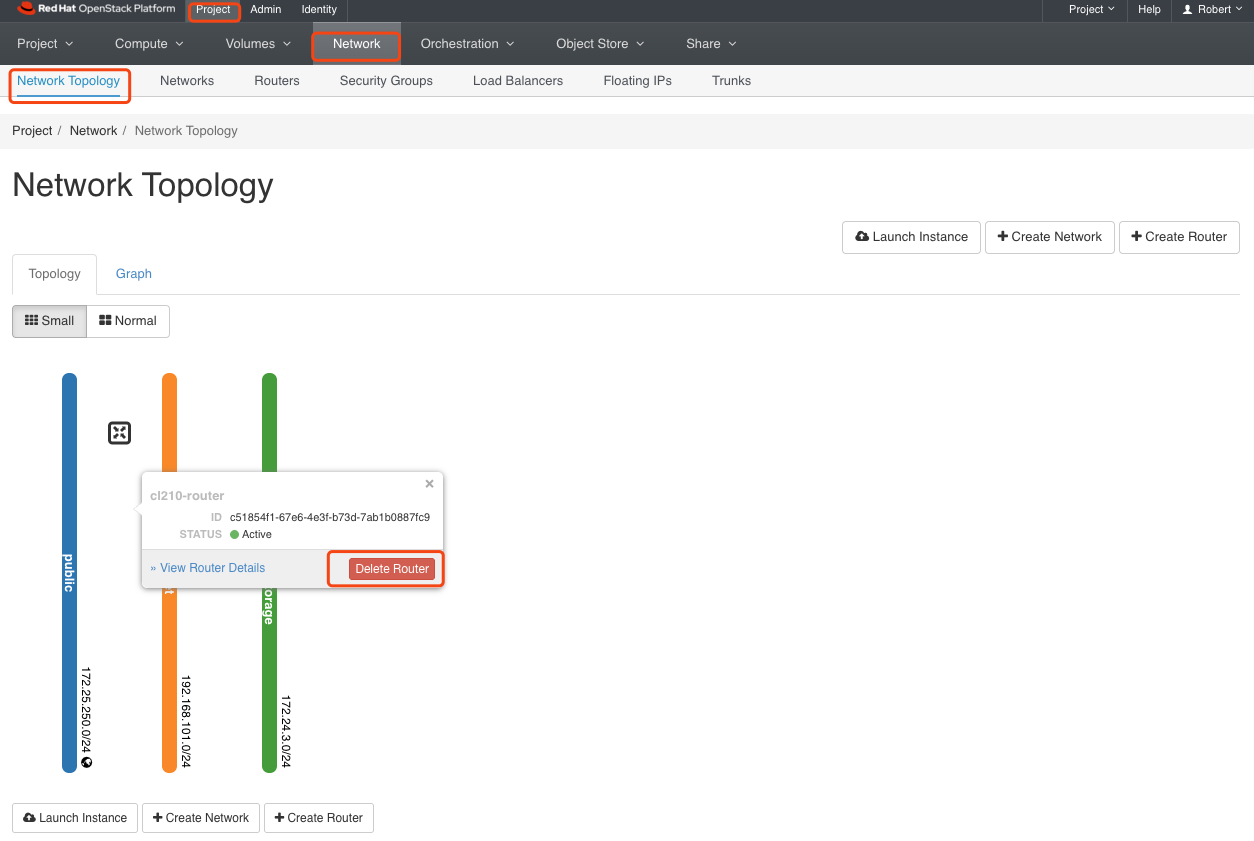The image size is (1254, 841).
Task: Switch to the Graph tab
Action: click(x=133, y=274)
